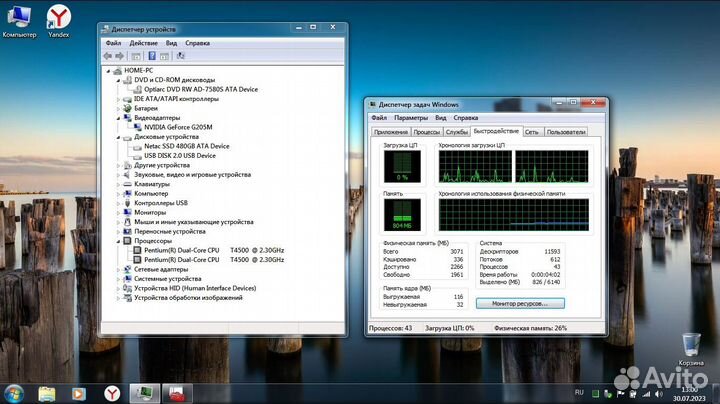The image size is (720, 404).
Task: Switch to the Пользователи tab
Action: (x=566, y=132)
